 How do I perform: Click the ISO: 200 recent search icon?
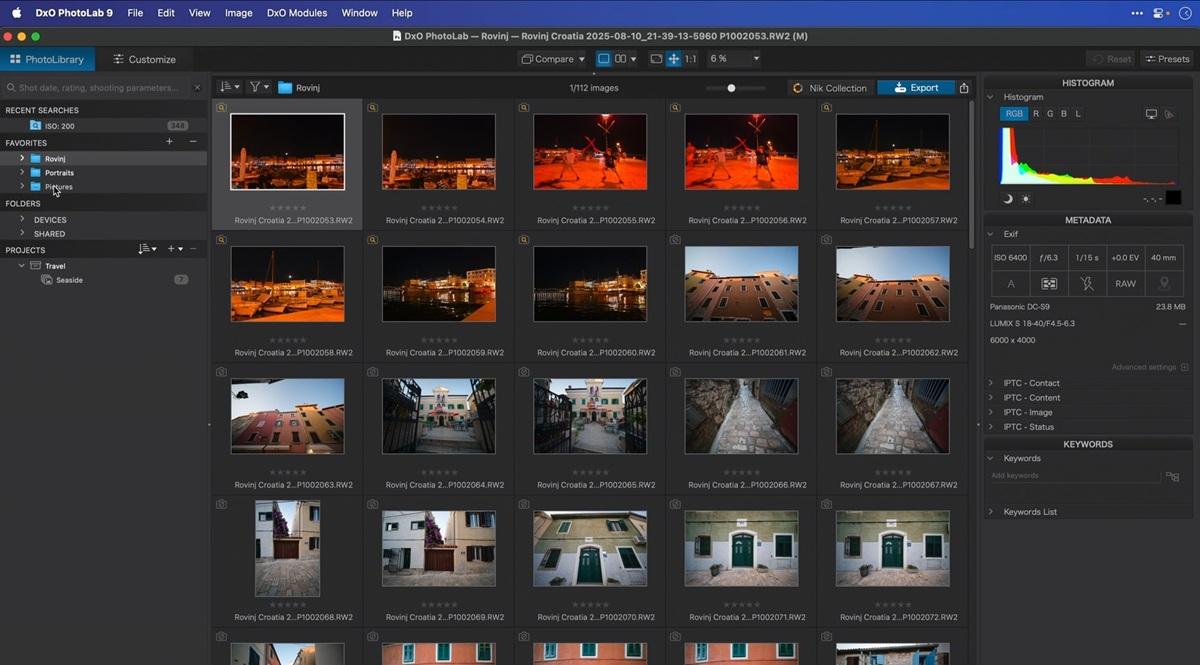click(x=36, y=126)
